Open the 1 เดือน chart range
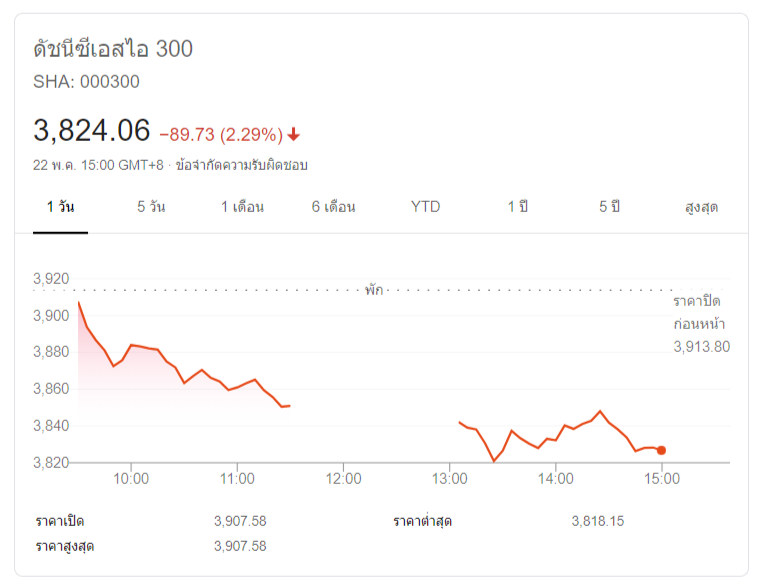The height and width of the screenshot is (588, 760). pyautogui.click(x=242, y=207)
